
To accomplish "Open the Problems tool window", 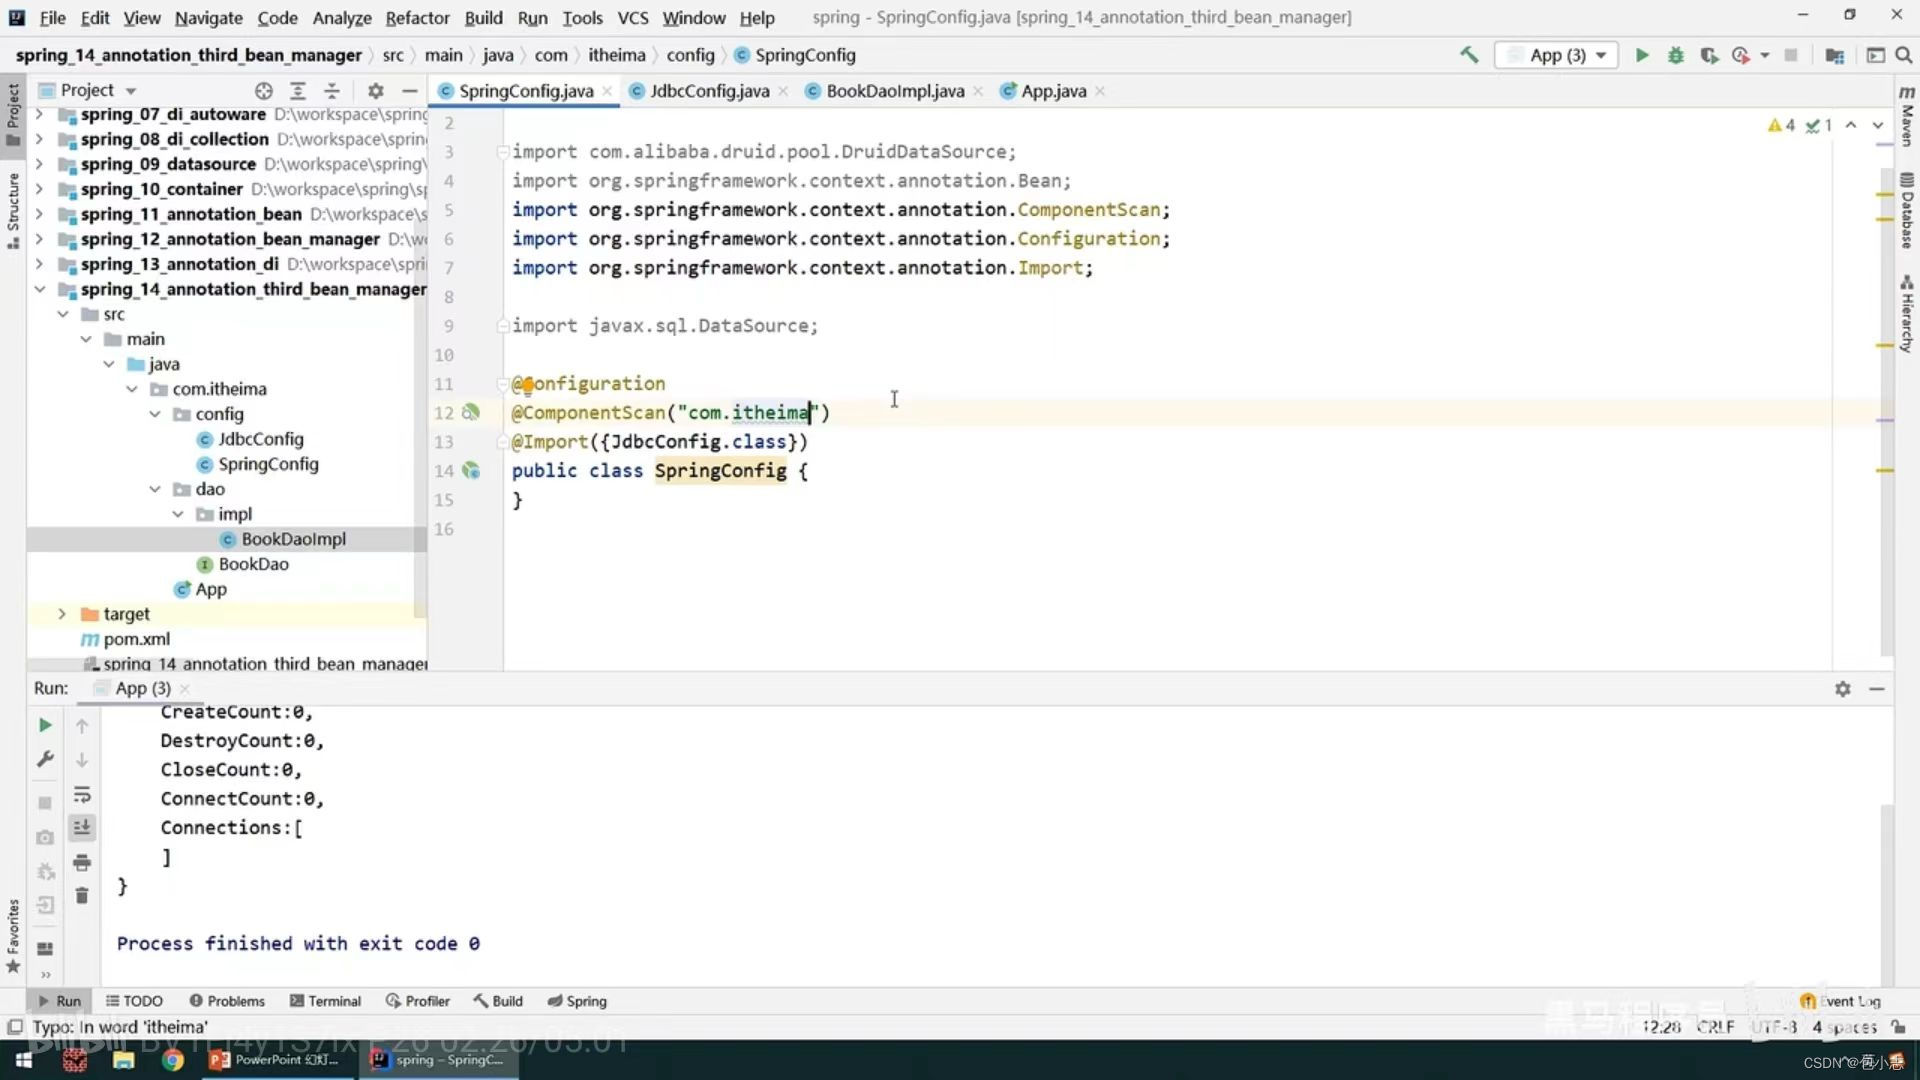I will [227, 1001].
